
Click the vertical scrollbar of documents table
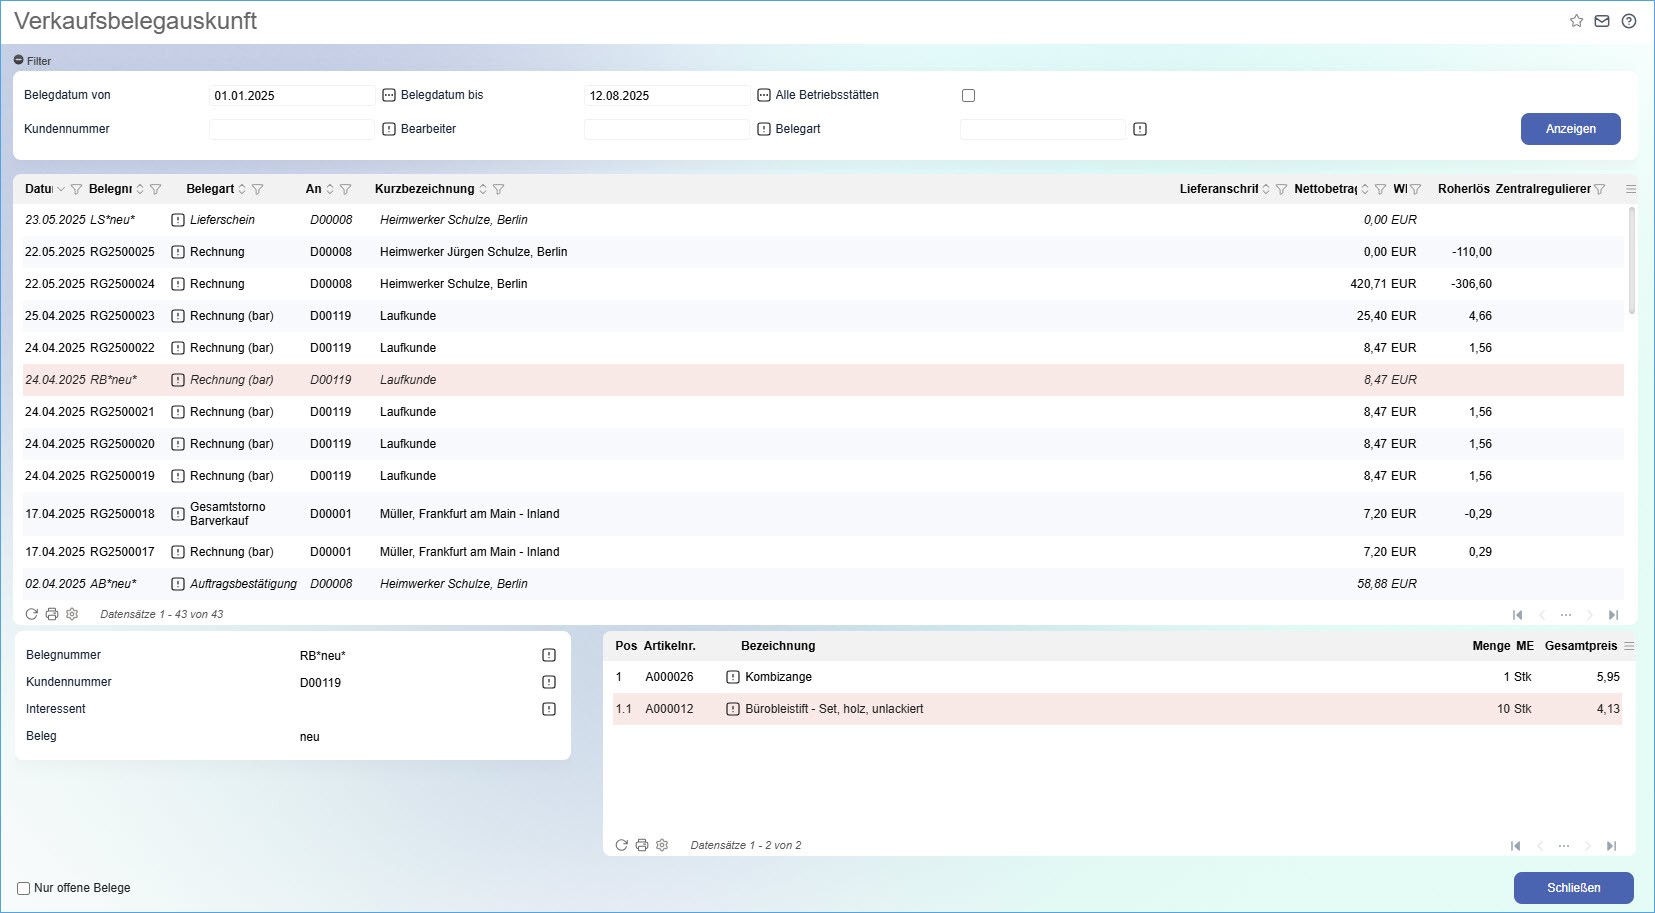click(x=1632, y=260)
